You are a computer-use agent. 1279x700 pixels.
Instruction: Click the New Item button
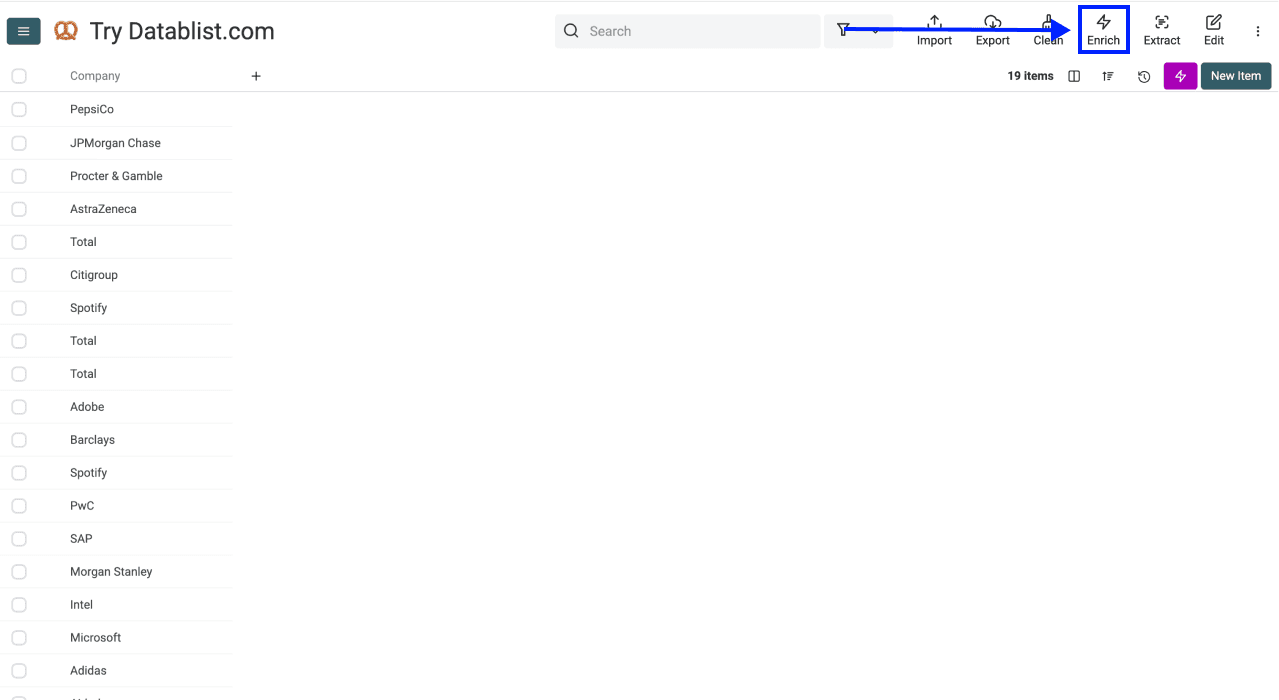[1235, 75]
